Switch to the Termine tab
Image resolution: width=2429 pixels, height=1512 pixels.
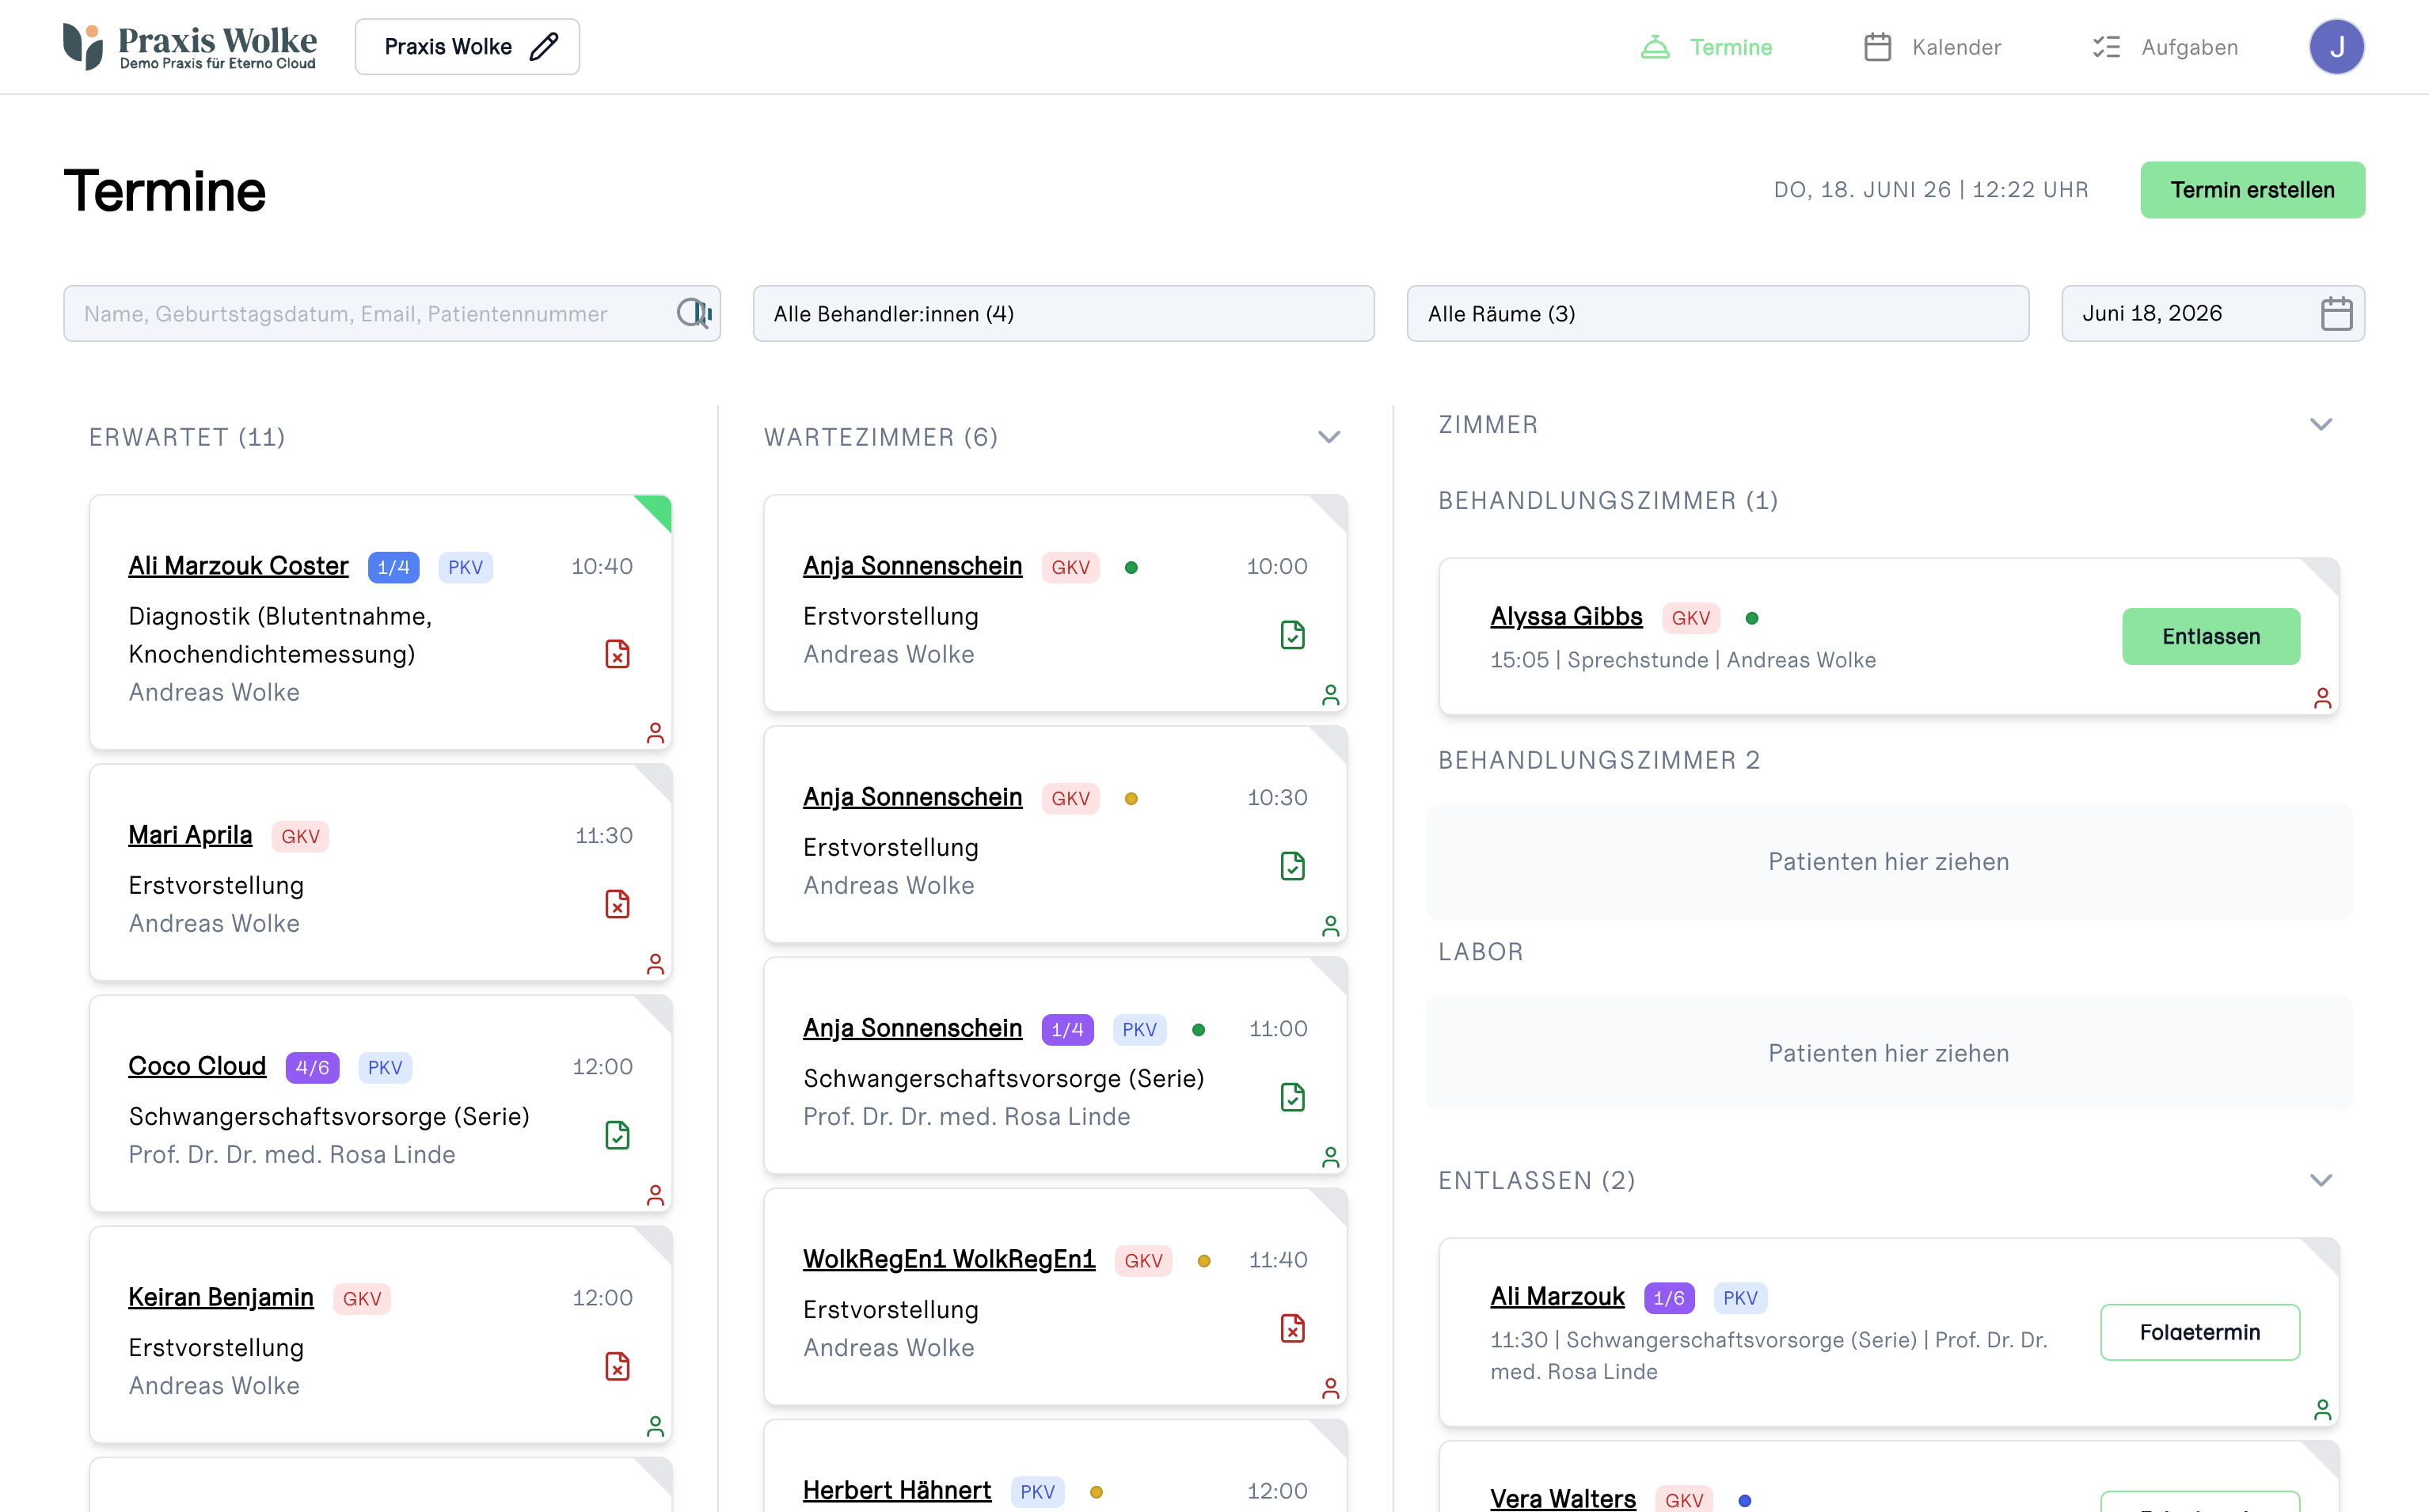point(1706,47)
